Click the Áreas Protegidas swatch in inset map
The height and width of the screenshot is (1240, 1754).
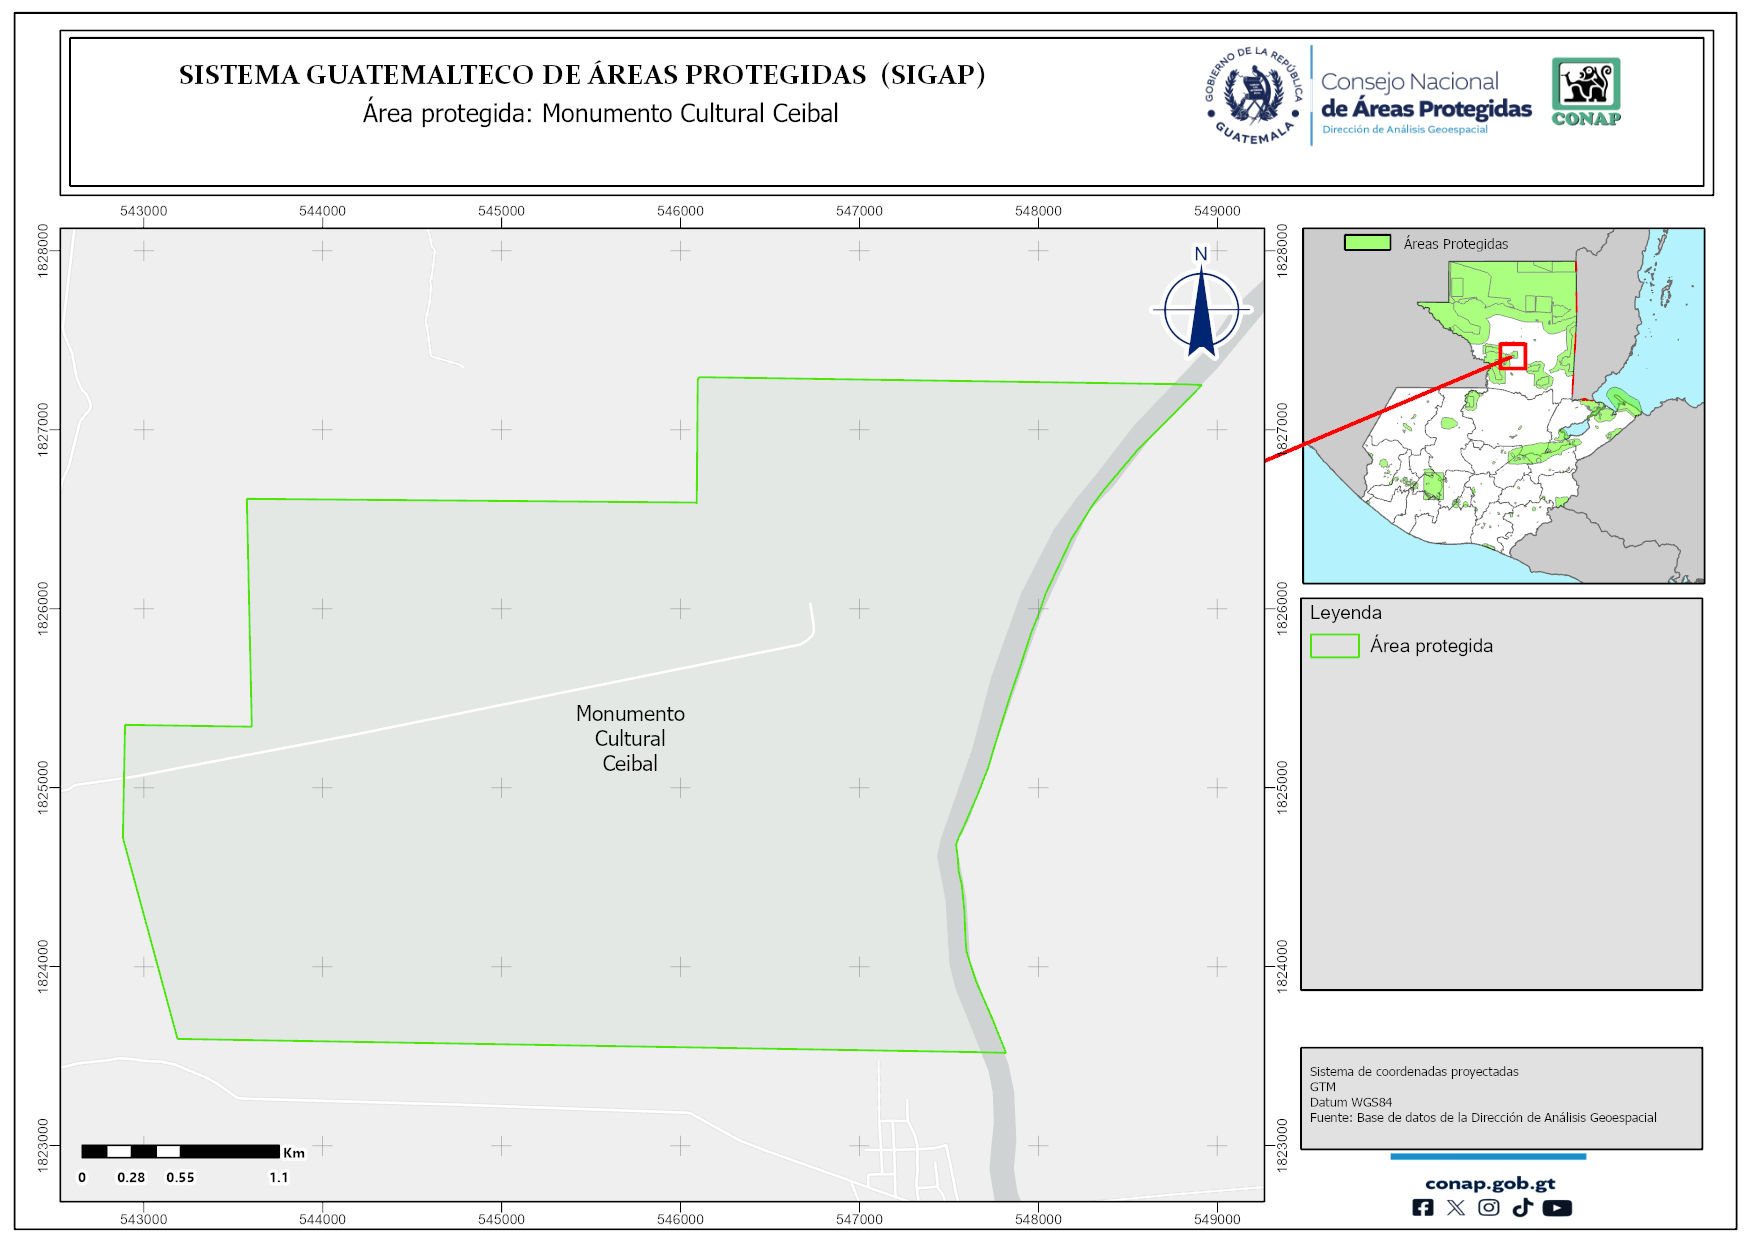tap(1367, 243)
